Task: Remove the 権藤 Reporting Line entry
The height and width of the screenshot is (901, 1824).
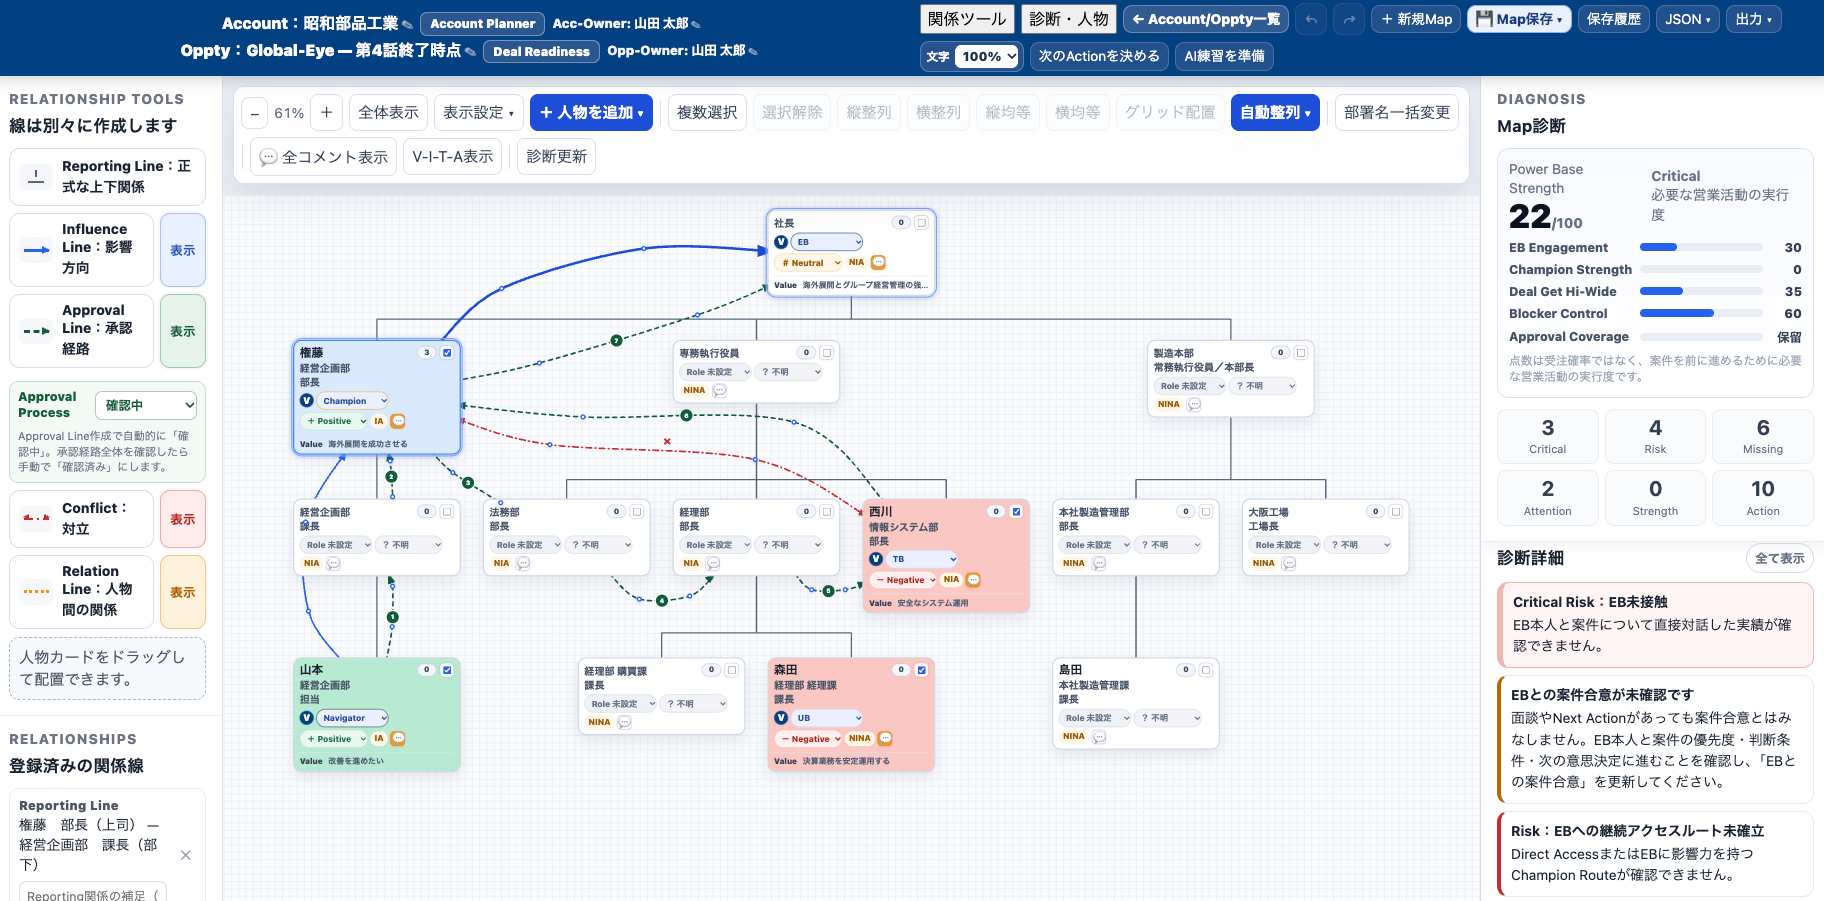Action: [x=185, y=855]
